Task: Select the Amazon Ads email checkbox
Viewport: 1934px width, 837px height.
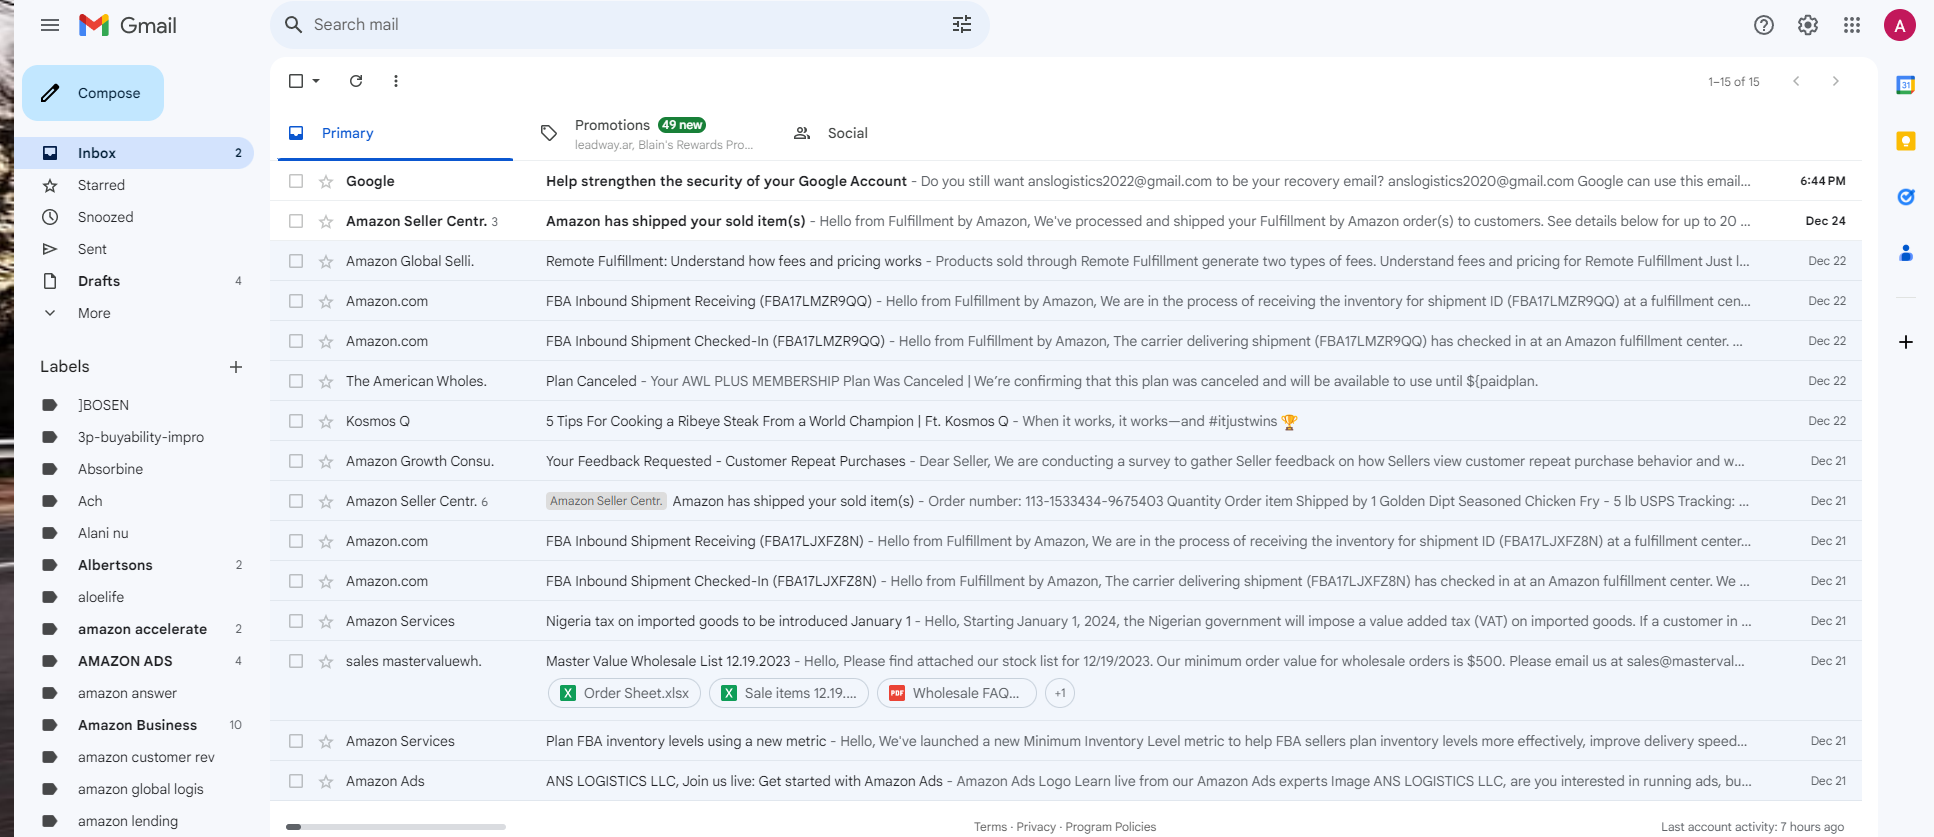Action: [x=296, y=781]
